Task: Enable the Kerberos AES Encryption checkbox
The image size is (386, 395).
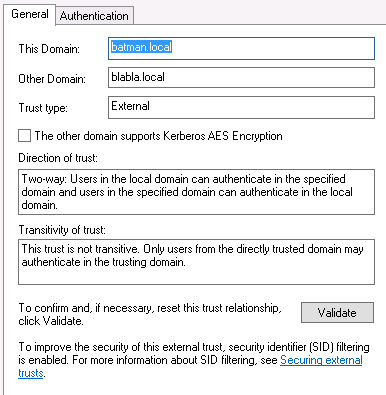Action: tap(24, 136)
